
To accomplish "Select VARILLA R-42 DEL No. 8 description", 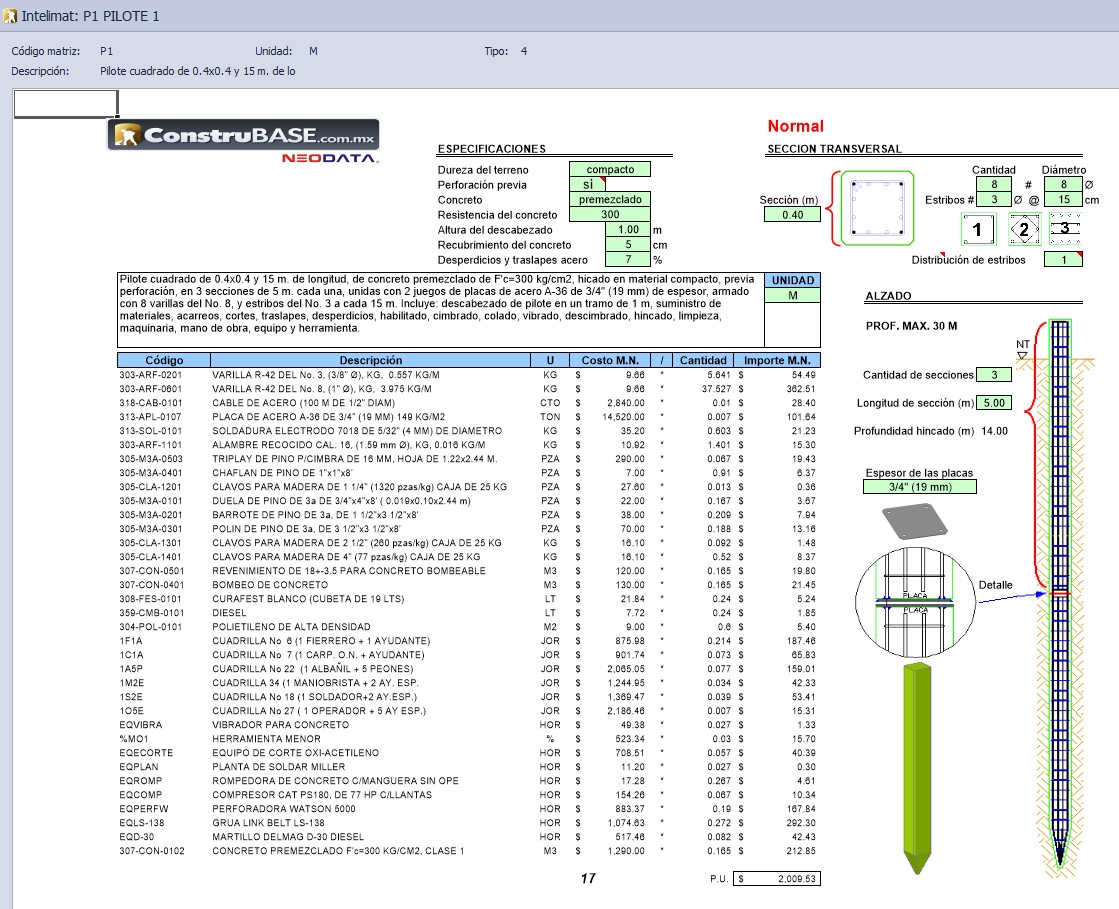I will [x=321, y=389].
